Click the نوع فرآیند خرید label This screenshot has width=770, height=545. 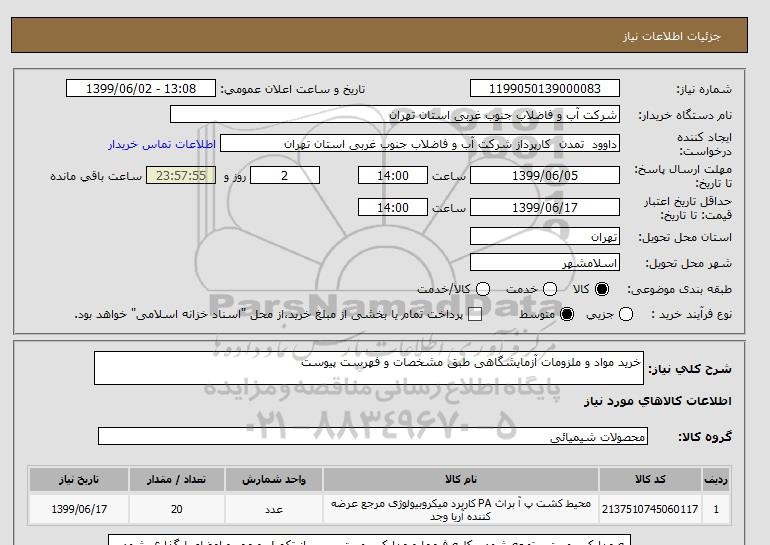691,314
